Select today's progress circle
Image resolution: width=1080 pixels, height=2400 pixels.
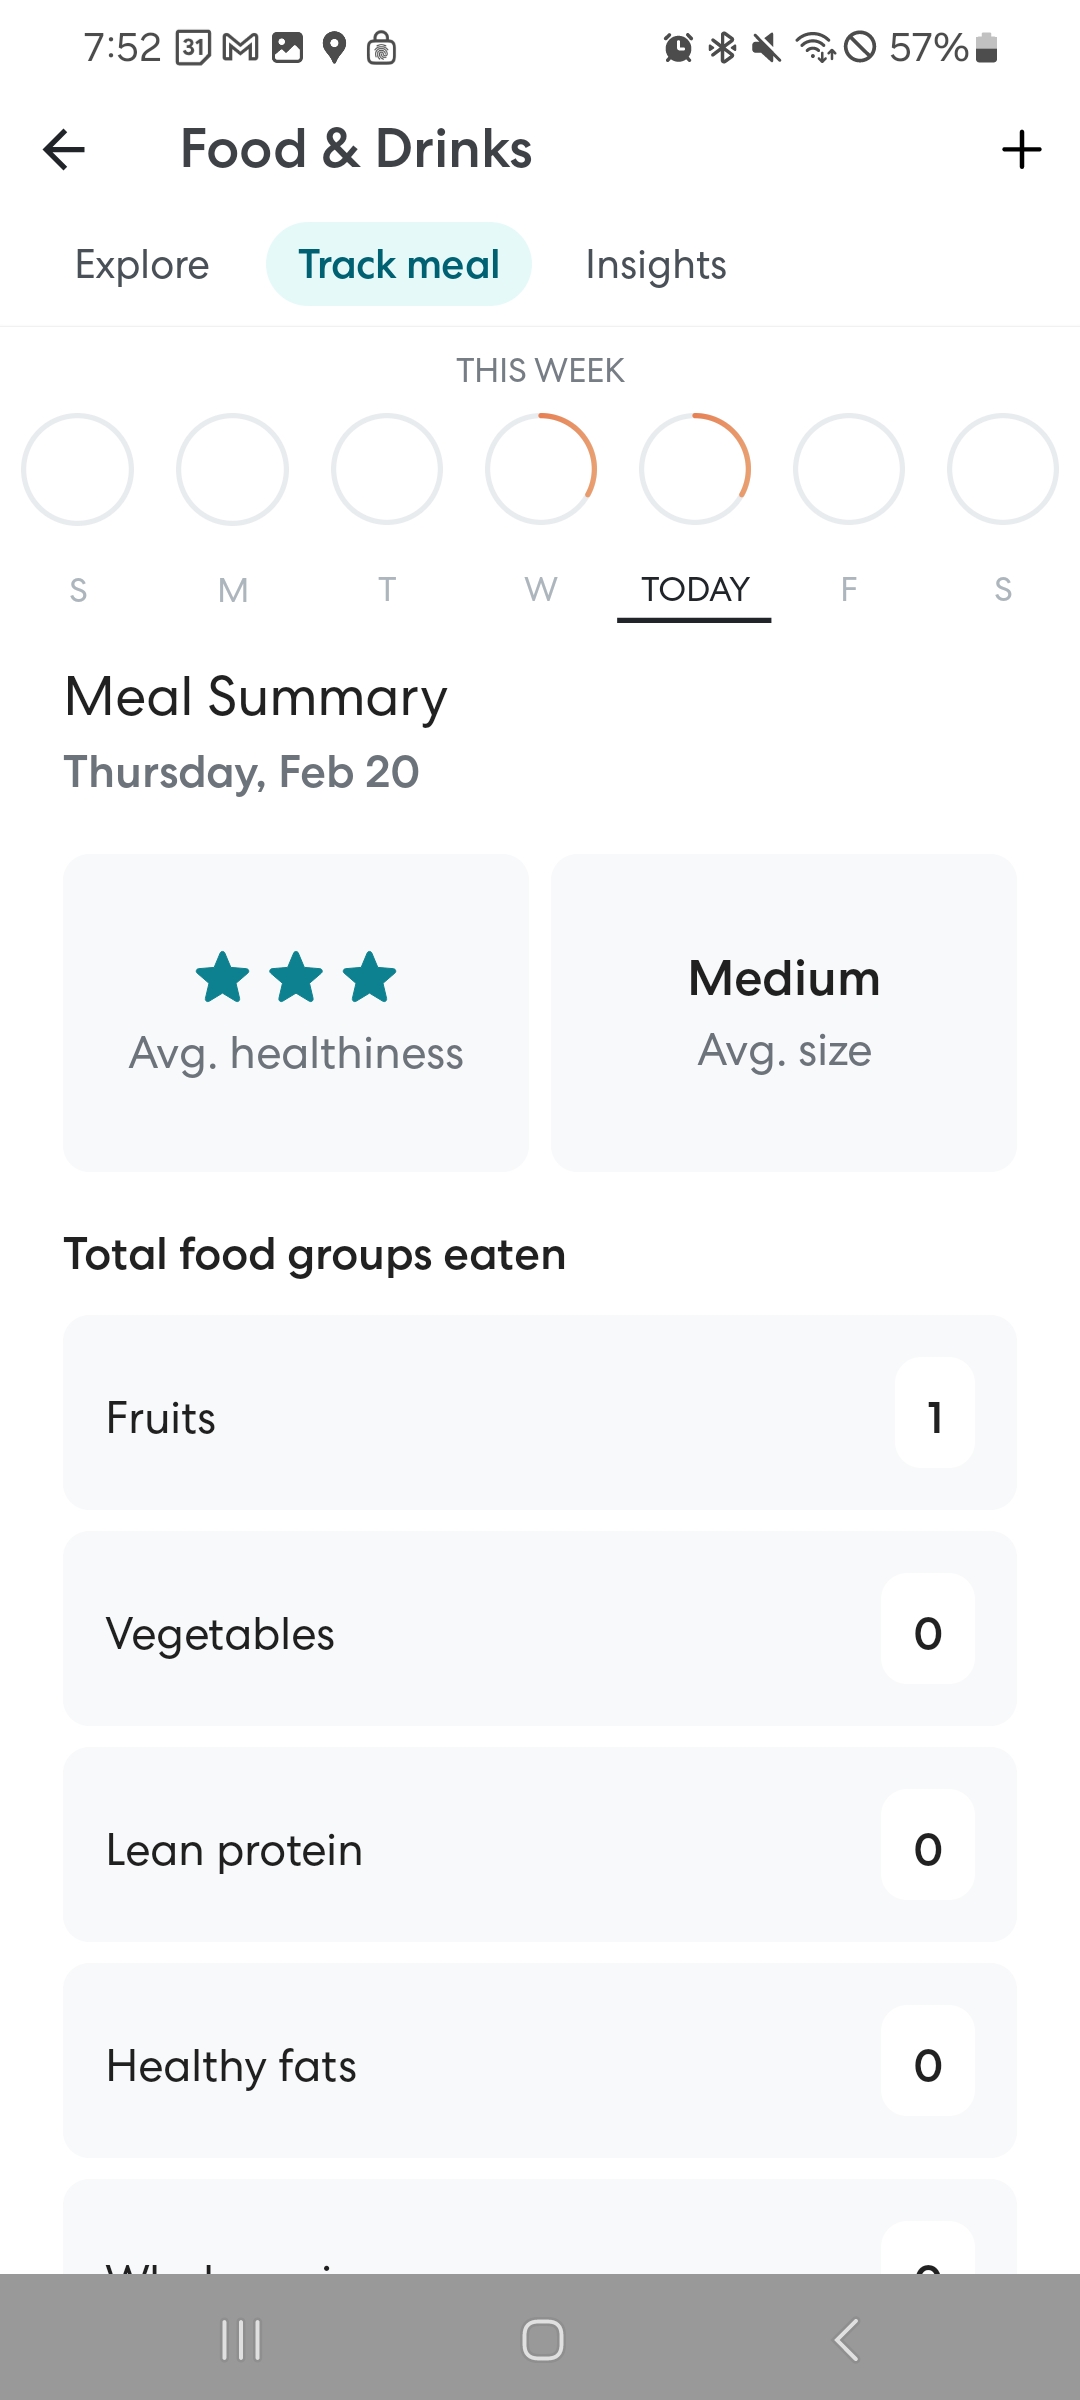[695, 469]
